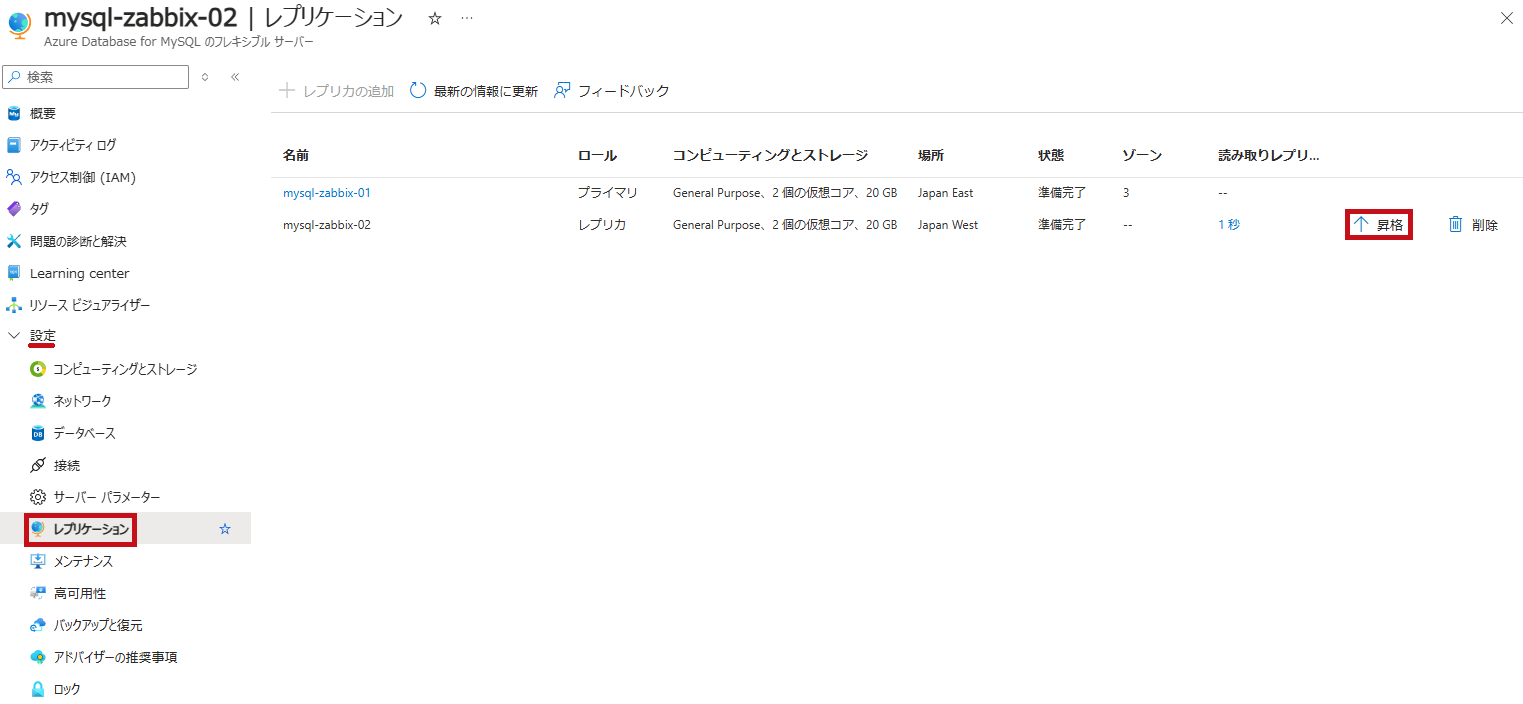Click the 状態 column header
The height and width of the screenshot is (704, 1523).
pos(1051,155)
